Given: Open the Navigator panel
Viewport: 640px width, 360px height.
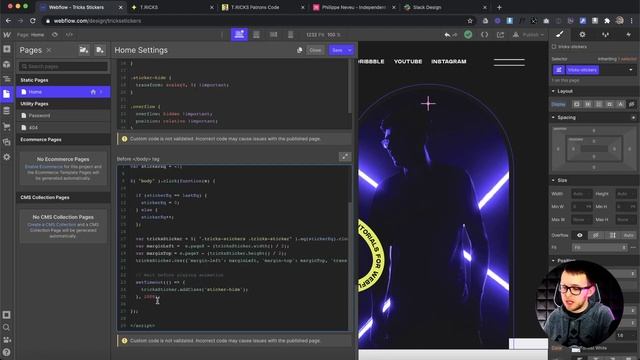Looking at the screenshot, I should point(7,79).
